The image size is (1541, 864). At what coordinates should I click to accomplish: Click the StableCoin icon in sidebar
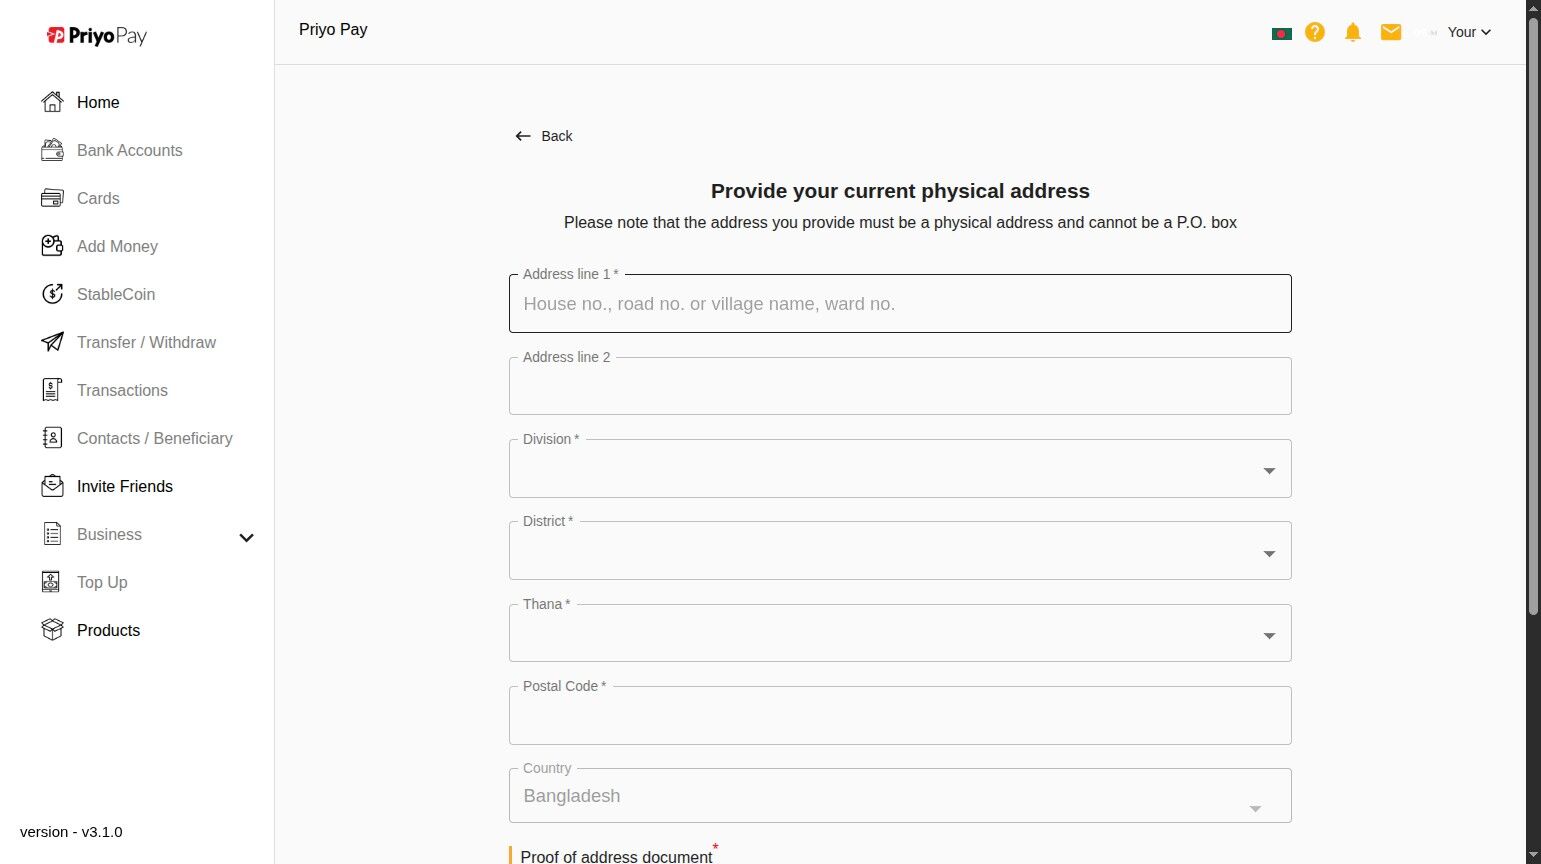click(52, 294)
